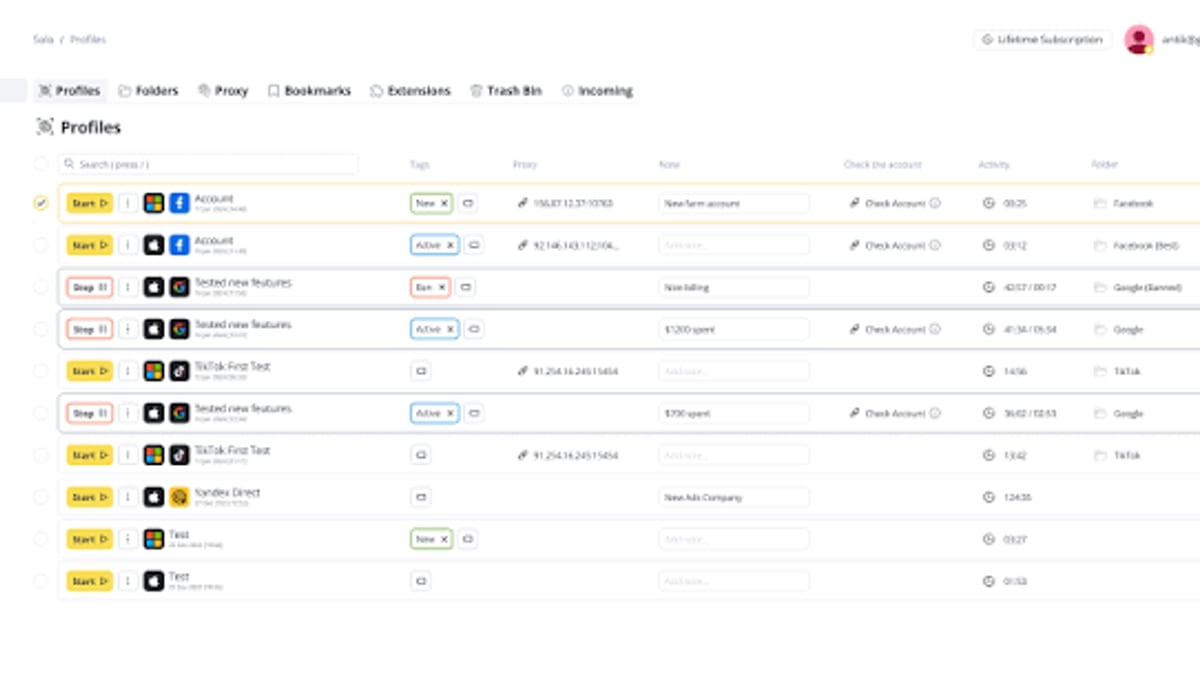Open three-dot menu for TikTok row with 14:56
The width and height of the screenshot is (1200, 675).
pos(128,371)
